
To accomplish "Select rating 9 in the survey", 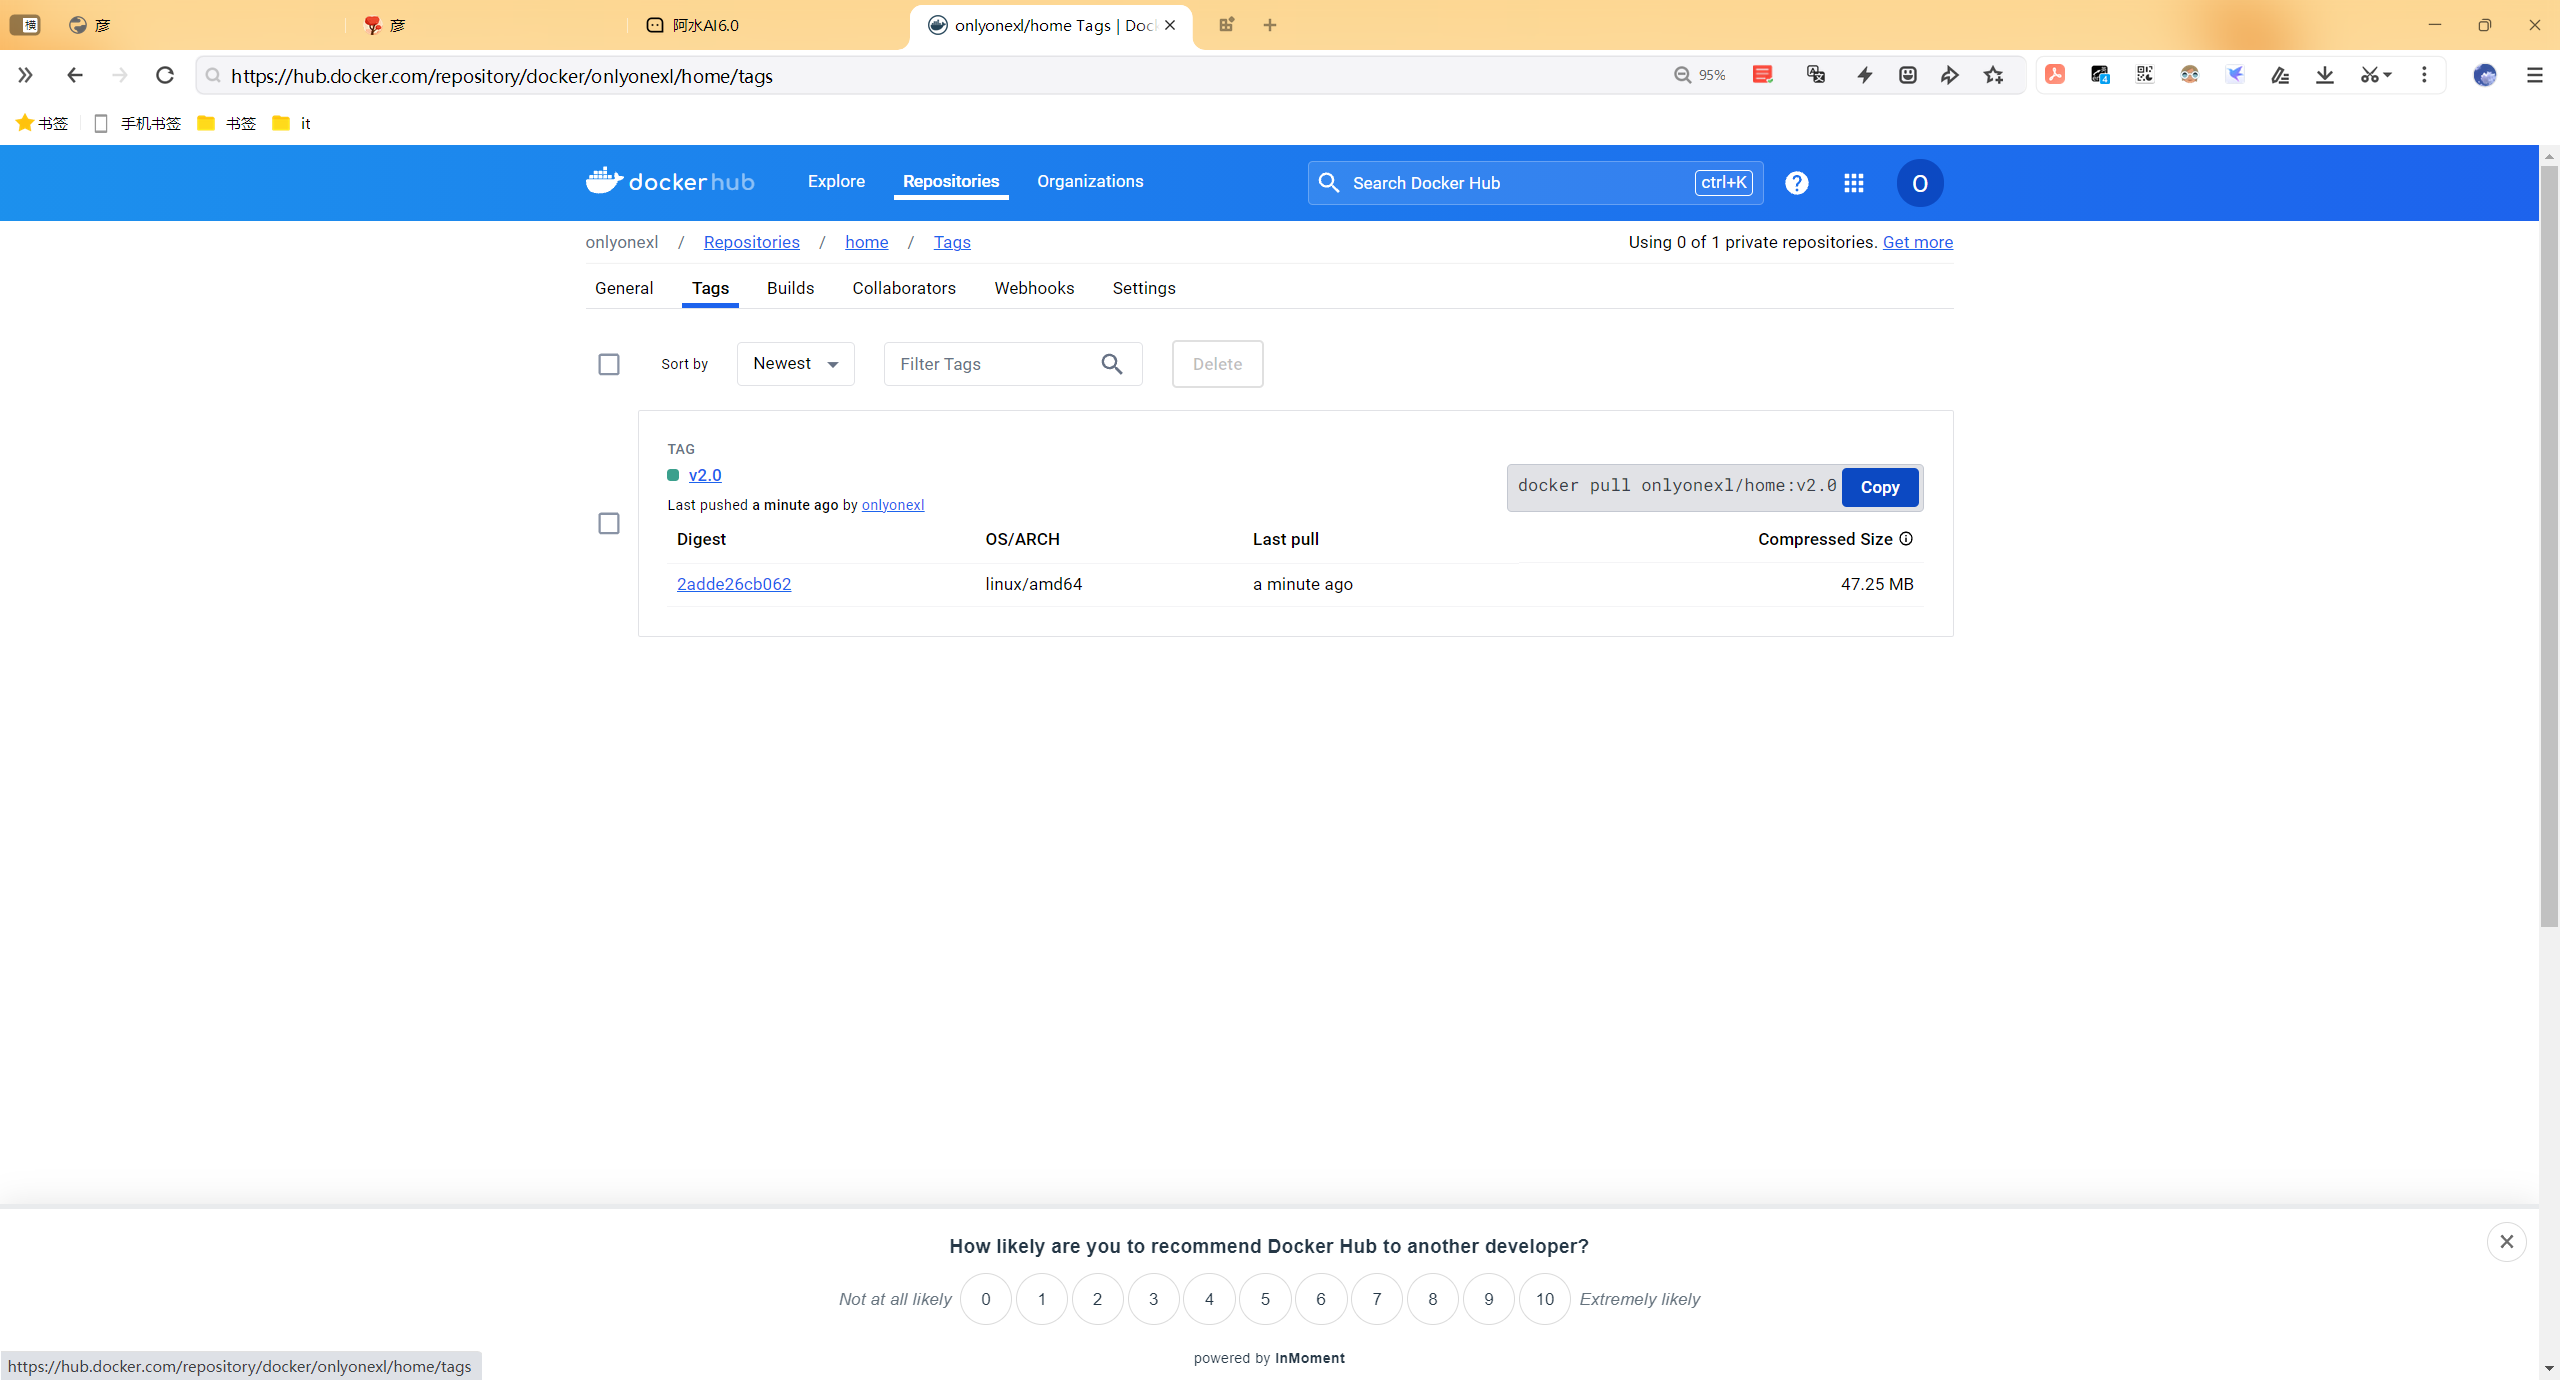I will [x=1489, y=1299].
